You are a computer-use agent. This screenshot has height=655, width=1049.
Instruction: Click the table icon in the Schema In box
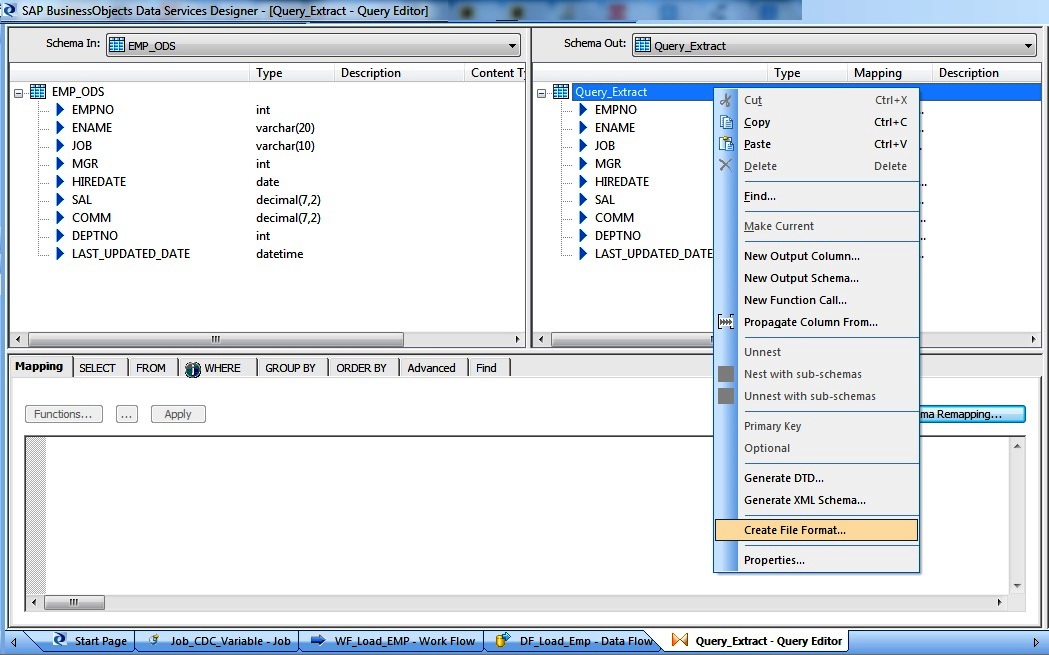[116, 45]
